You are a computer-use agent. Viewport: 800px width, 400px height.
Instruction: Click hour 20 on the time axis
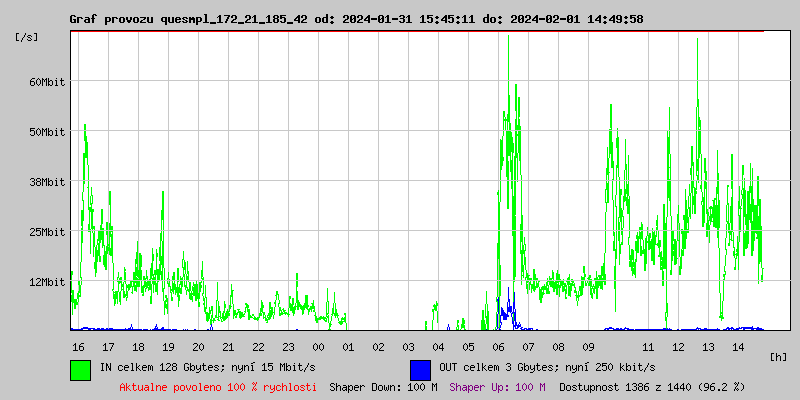pyautogui.click(x=198, y=346)
